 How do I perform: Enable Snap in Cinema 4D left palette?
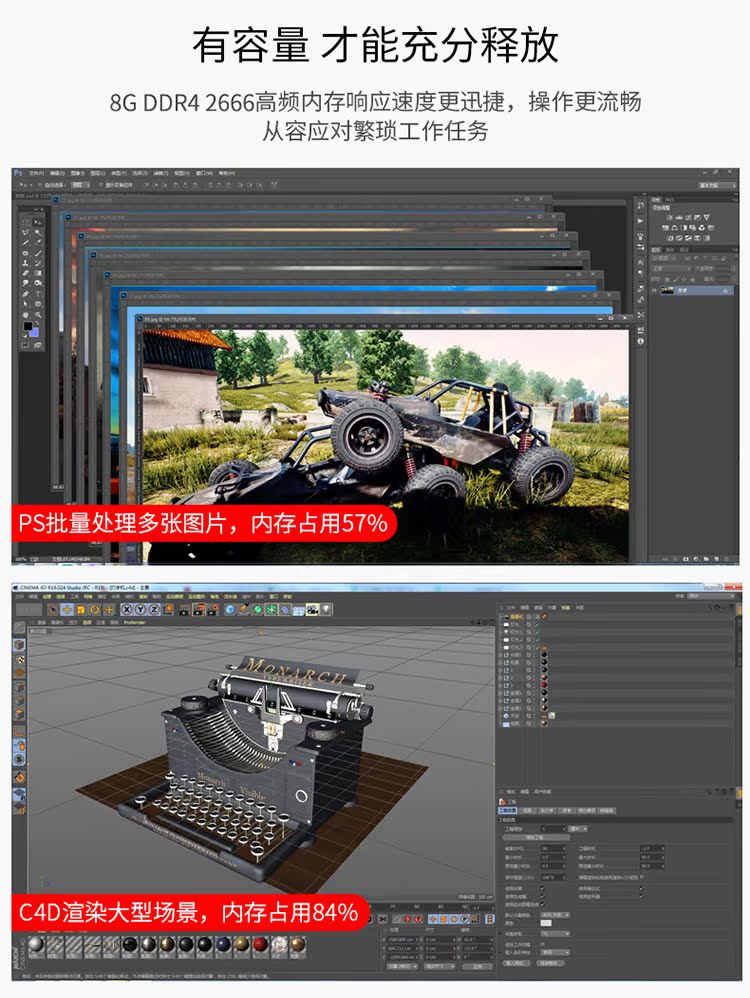[x=20, y=777]
